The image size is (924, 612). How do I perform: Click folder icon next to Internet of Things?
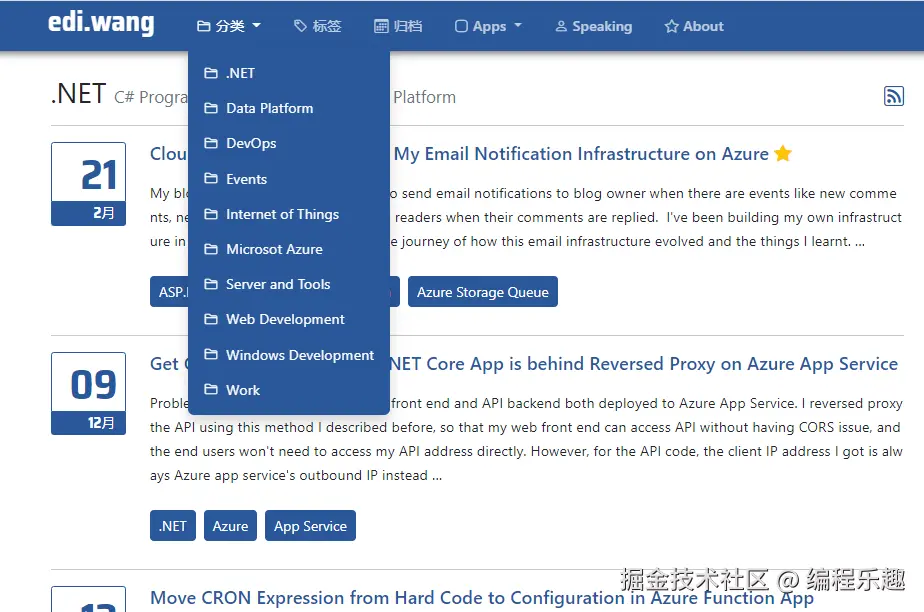click(x=211, y=214)
